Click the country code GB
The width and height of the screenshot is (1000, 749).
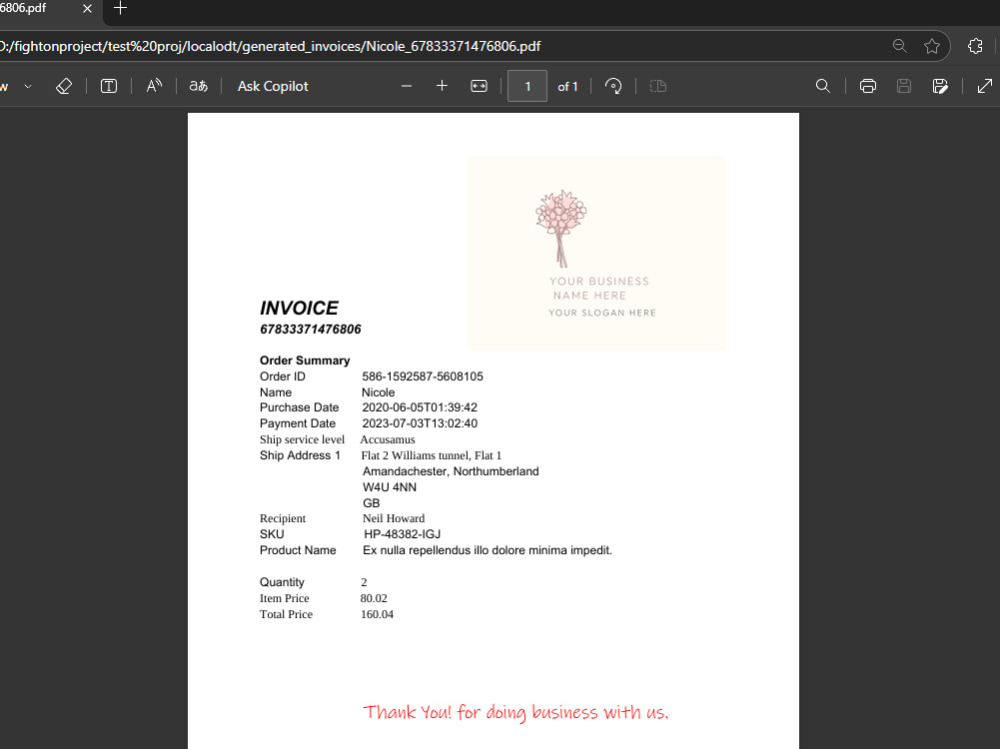click(371, 503)
